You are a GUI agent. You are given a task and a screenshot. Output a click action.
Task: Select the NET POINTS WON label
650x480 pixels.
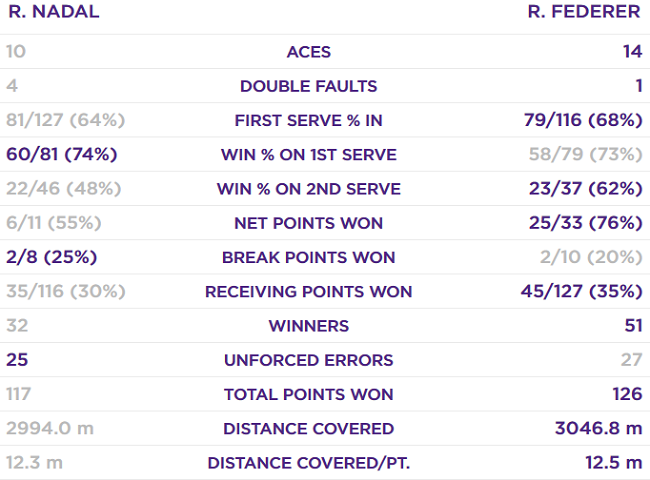(x=308, y=223)
